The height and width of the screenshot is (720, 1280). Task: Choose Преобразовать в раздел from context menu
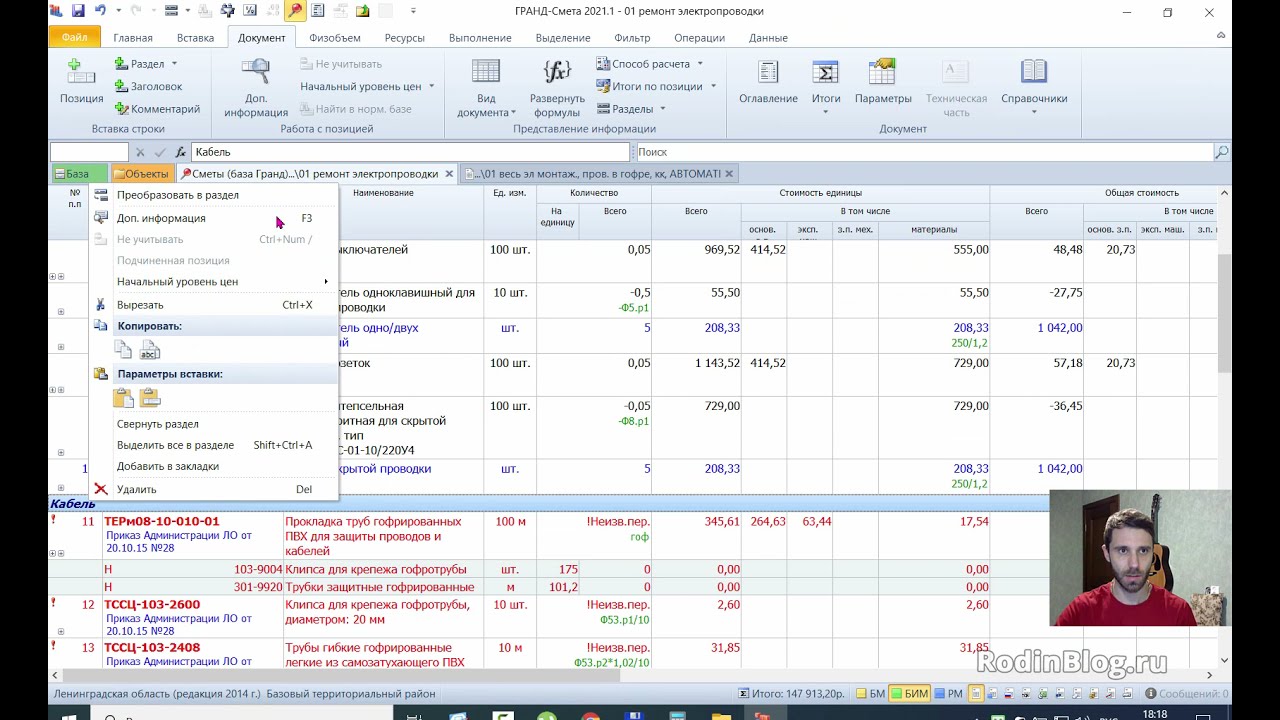214,195
